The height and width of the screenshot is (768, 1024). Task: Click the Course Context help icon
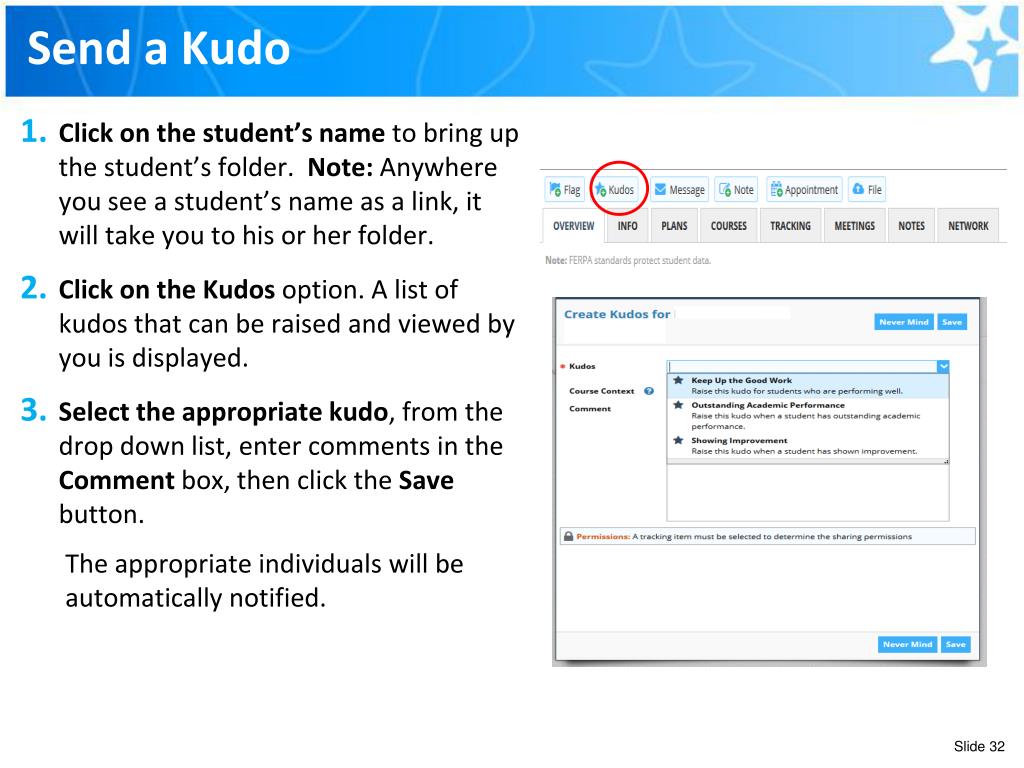(x=648, y=391)
